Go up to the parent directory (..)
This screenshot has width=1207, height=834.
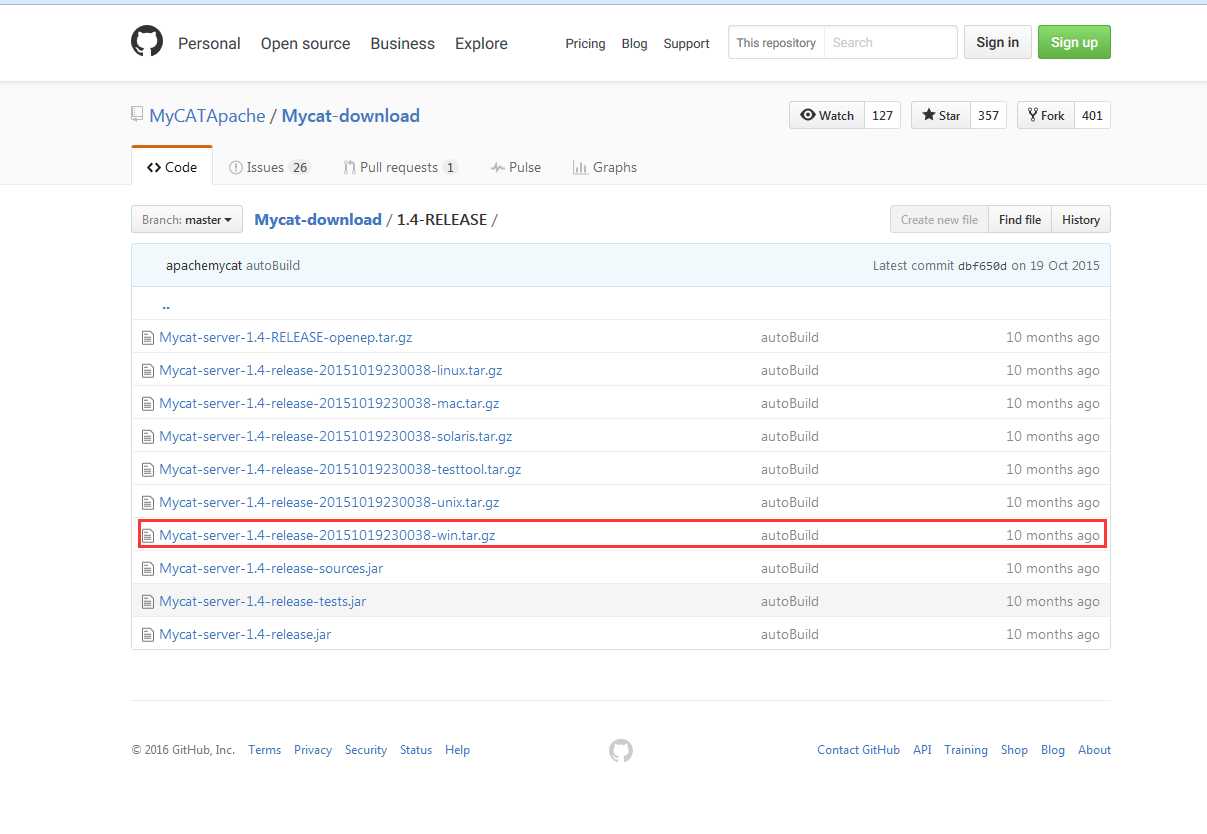[165, 305]
